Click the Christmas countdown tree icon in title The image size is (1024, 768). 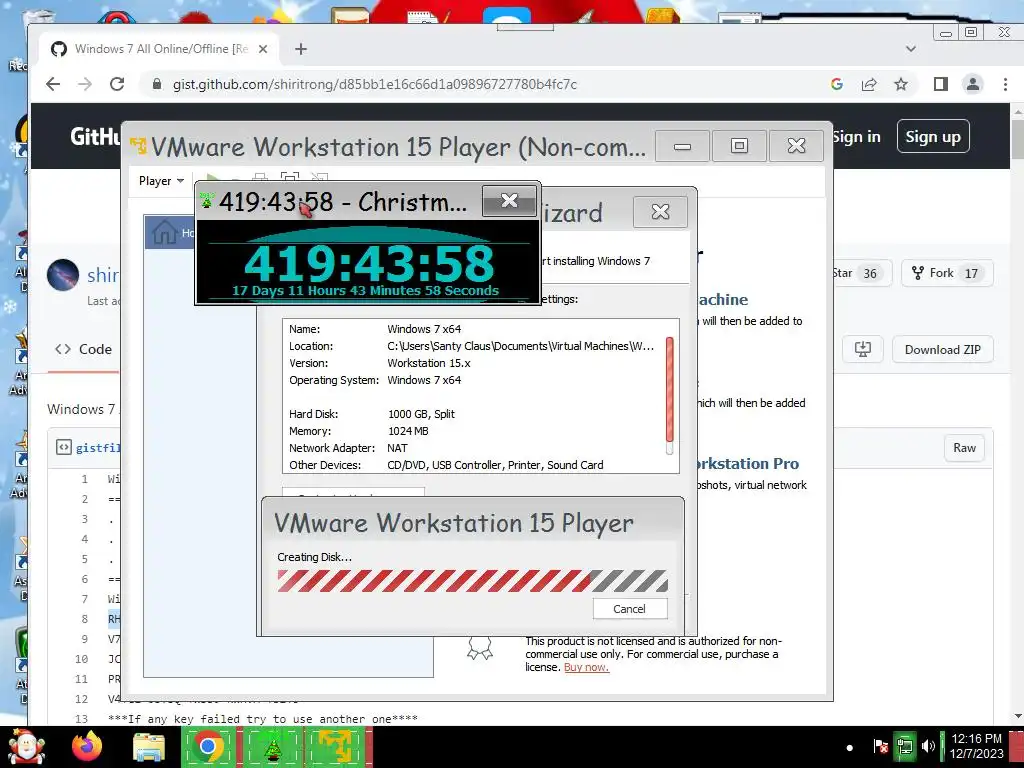207,200
